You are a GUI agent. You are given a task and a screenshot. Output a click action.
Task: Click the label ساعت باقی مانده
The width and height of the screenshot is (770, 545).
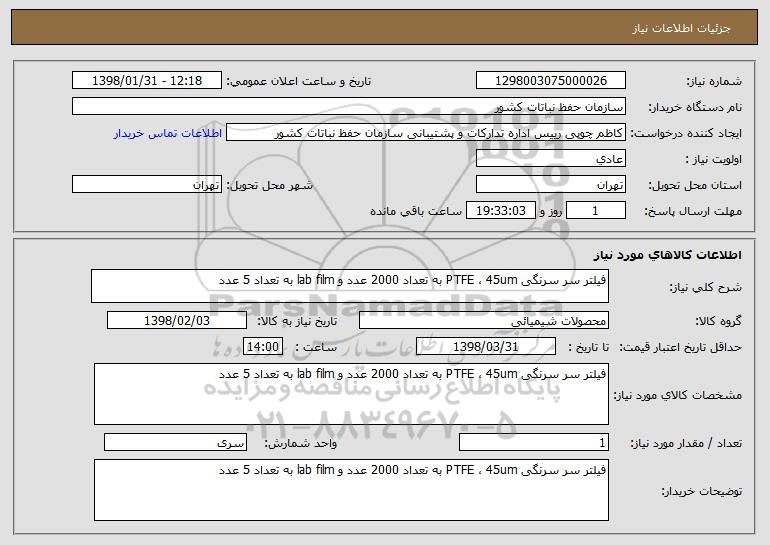[x=415, y=211]
